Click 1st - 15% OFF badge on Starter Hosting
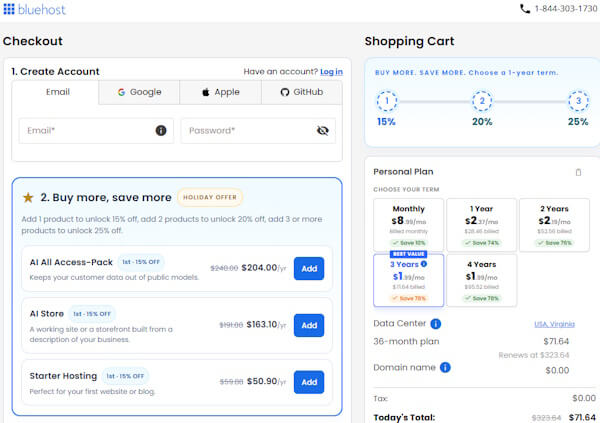The height and width of the screenshot is (423, 600). (125, 376)
